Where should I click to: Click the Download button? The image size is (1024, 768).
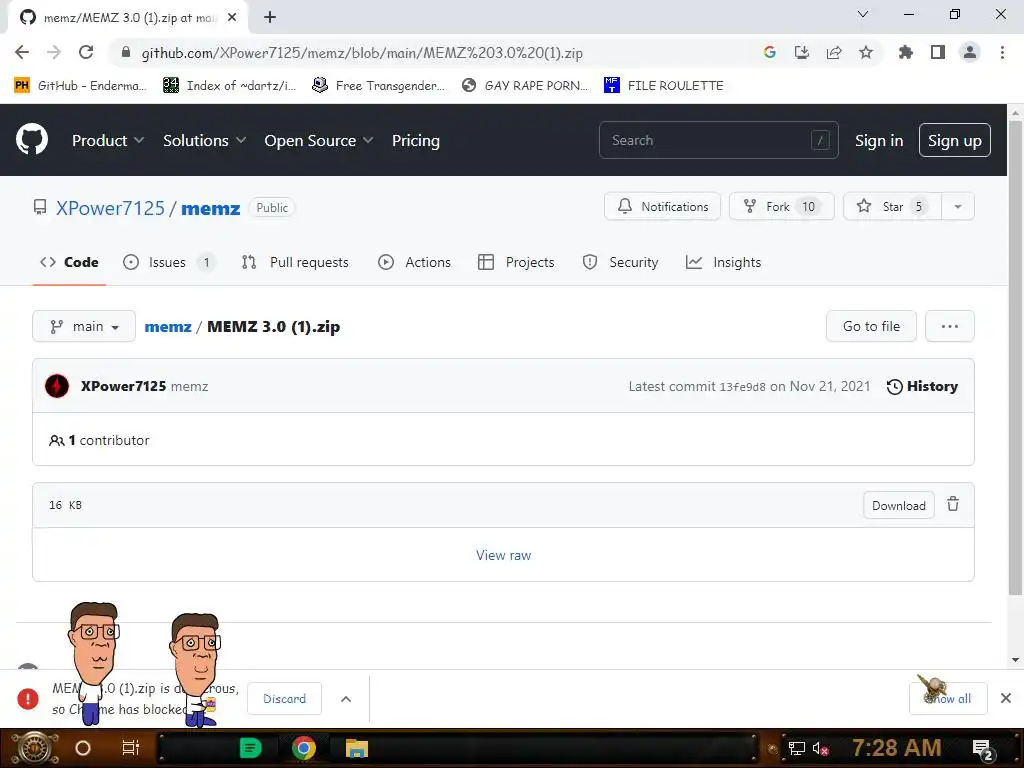[899, 505]
